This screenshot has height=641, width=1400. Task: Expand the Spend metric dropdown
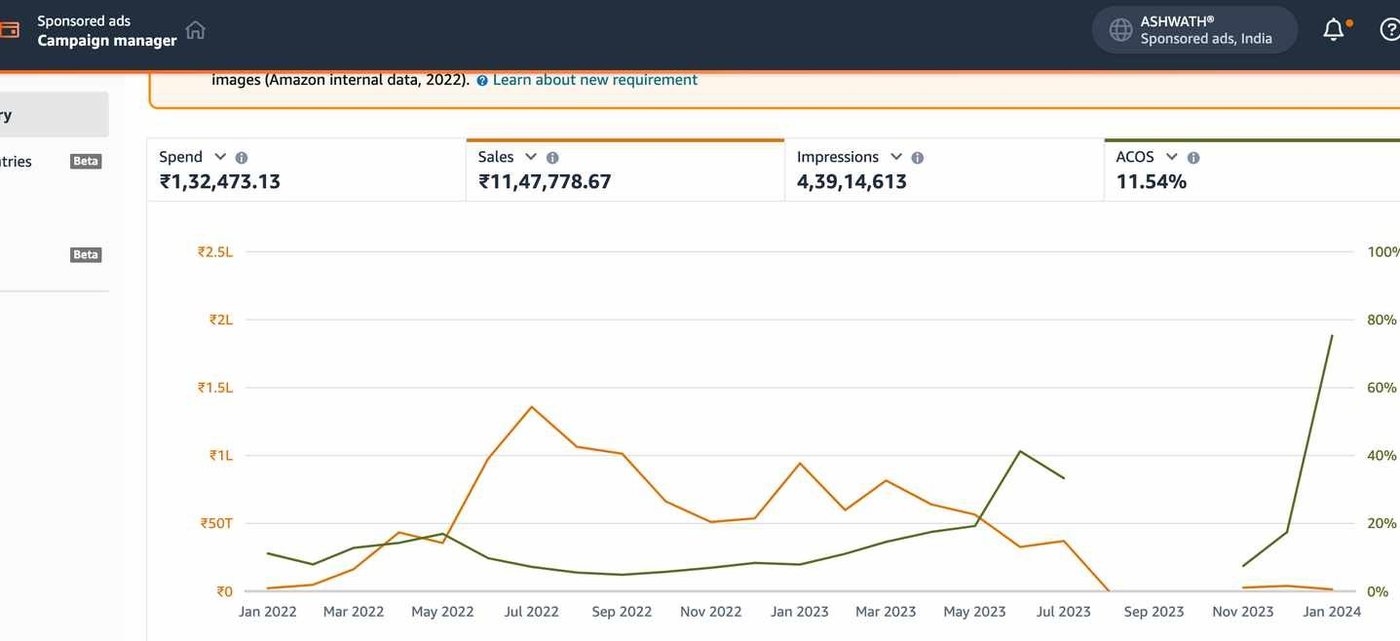click(220, 157)
